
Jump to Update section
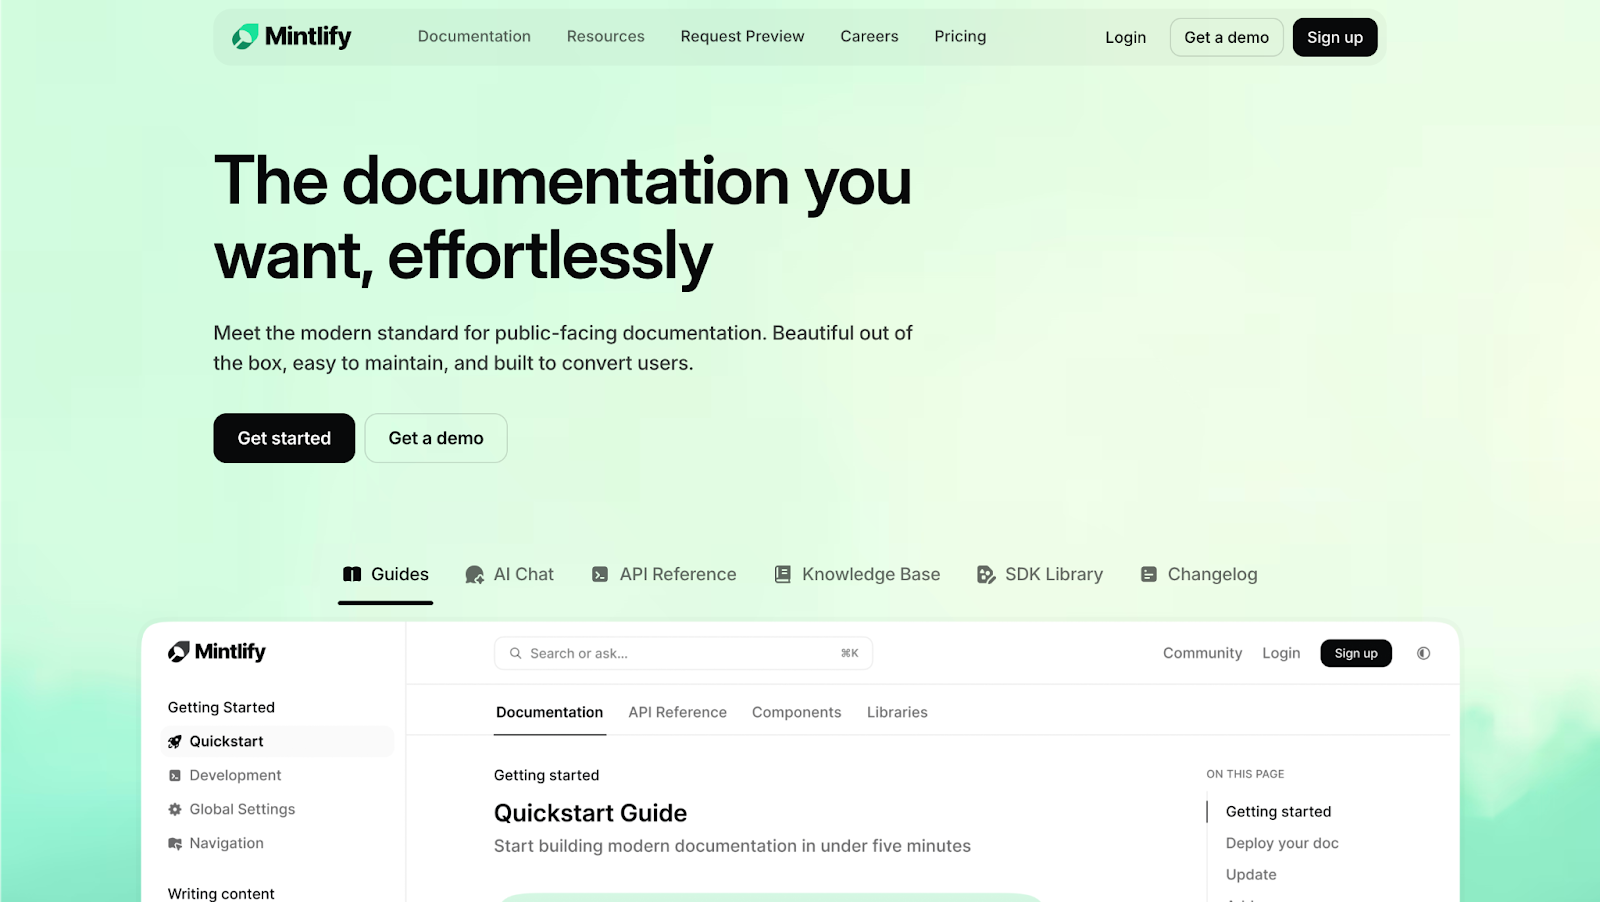point(1251,874)
